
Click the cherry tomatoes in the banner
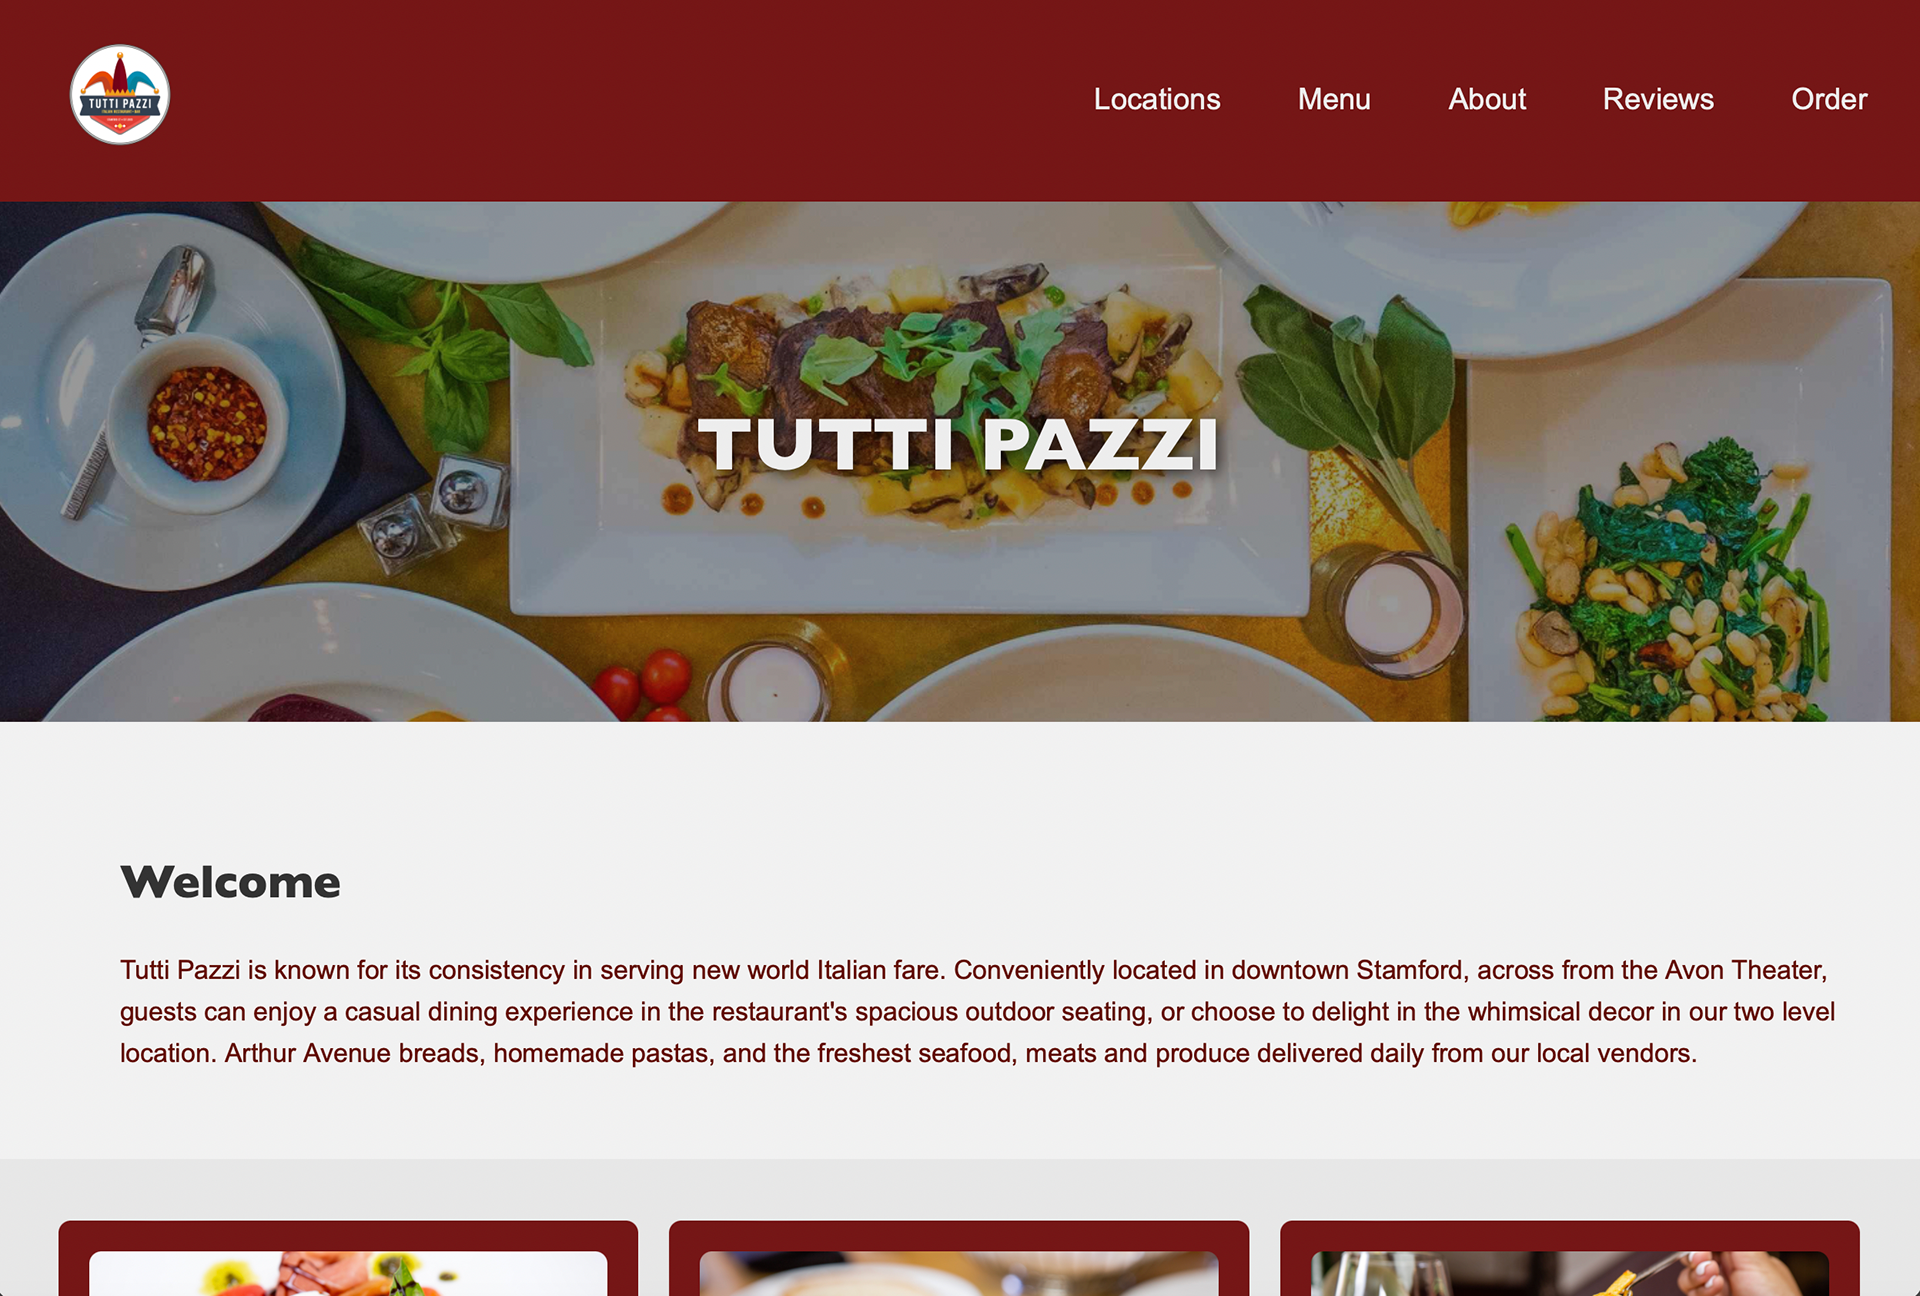(x=645, y=685)
